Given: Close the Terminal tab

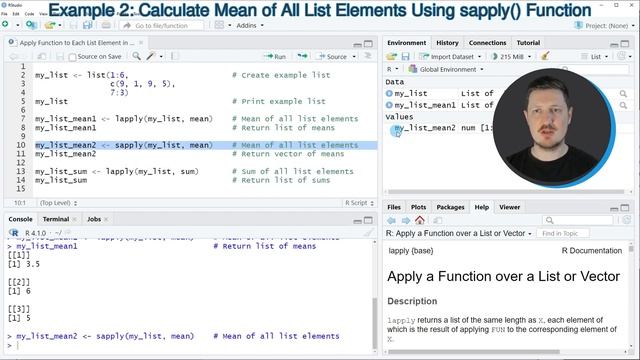Looking at the screenshot, I should click(74, 219).
